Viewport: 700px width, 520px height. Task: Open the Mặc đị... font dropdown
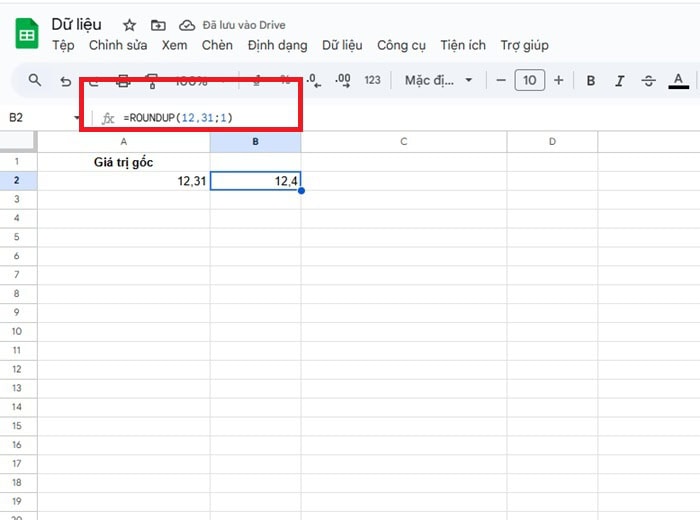[x=438, y=80]
